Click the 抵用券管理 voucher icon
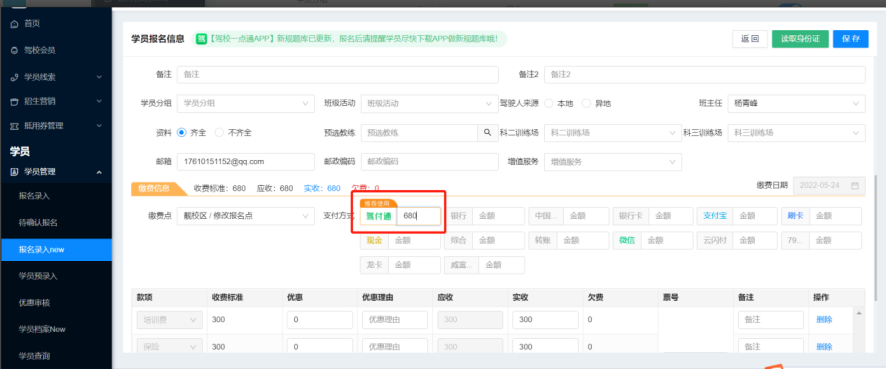The width and height of the screenshot is (886, 369). 15,126
